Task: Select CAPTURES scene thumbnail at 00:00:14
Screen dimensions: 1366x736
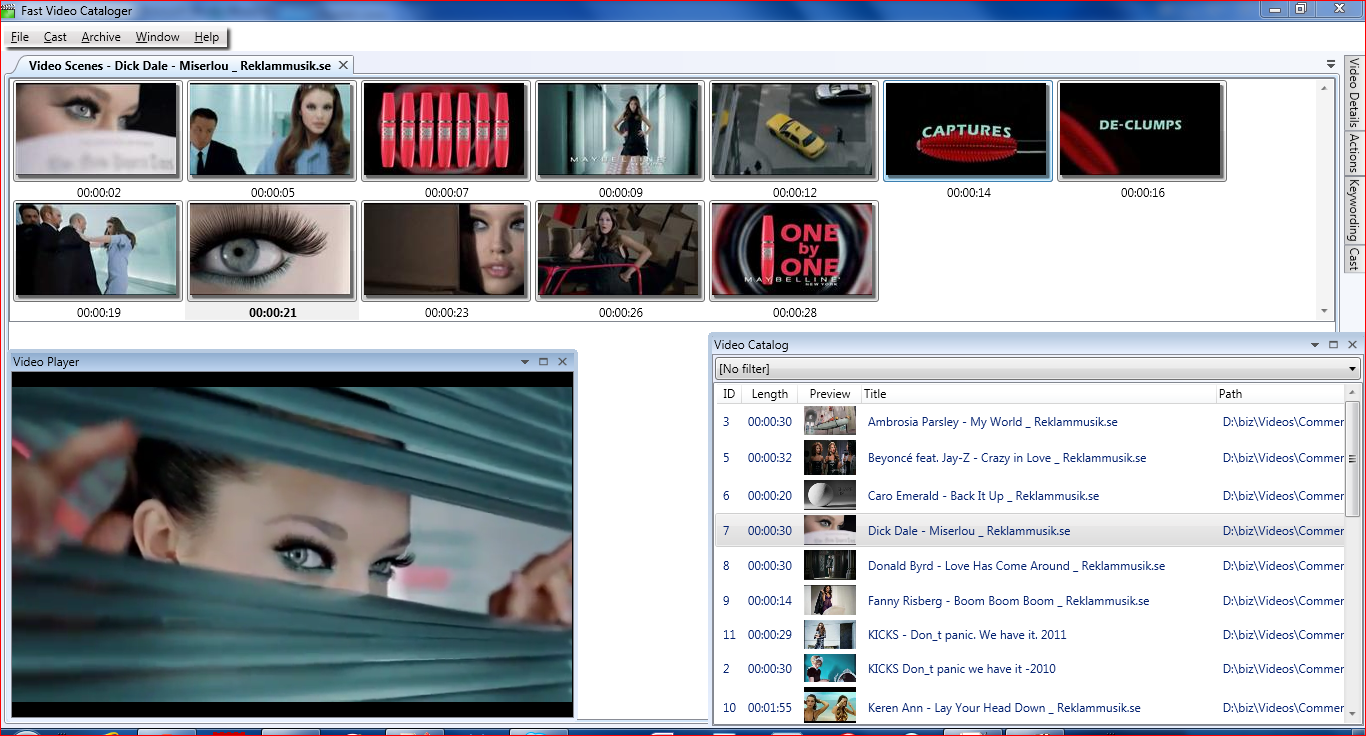Action: [x=967, y=131]
